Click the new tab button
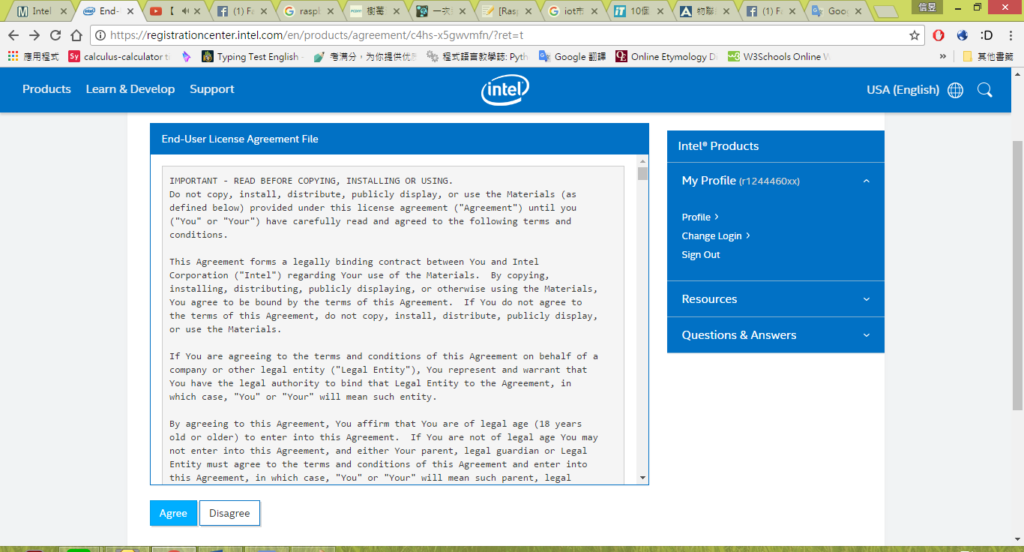 point(885,11)
